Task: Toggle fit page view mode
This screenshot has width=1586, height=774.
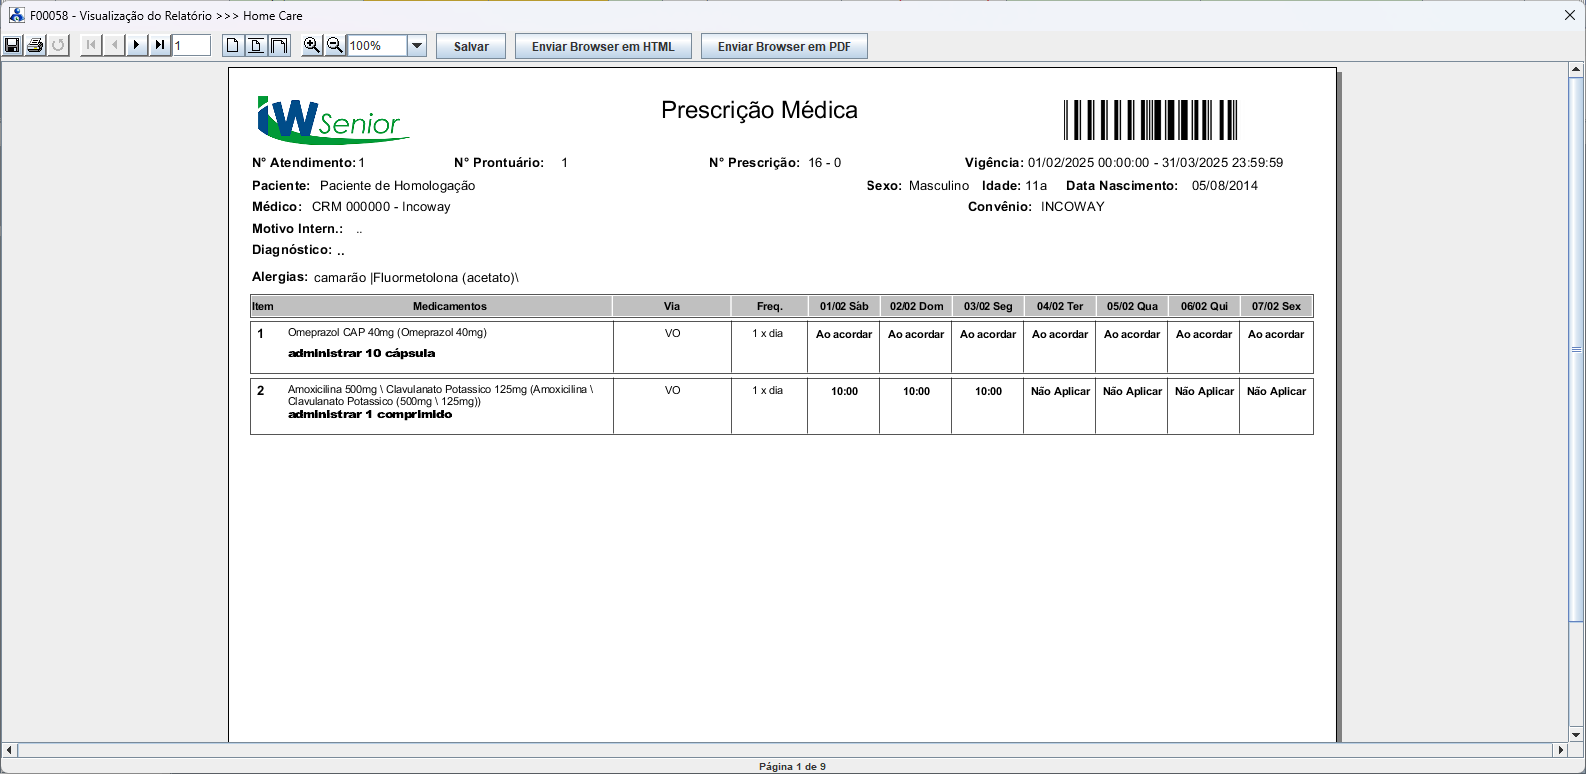Action: [256, 45]
